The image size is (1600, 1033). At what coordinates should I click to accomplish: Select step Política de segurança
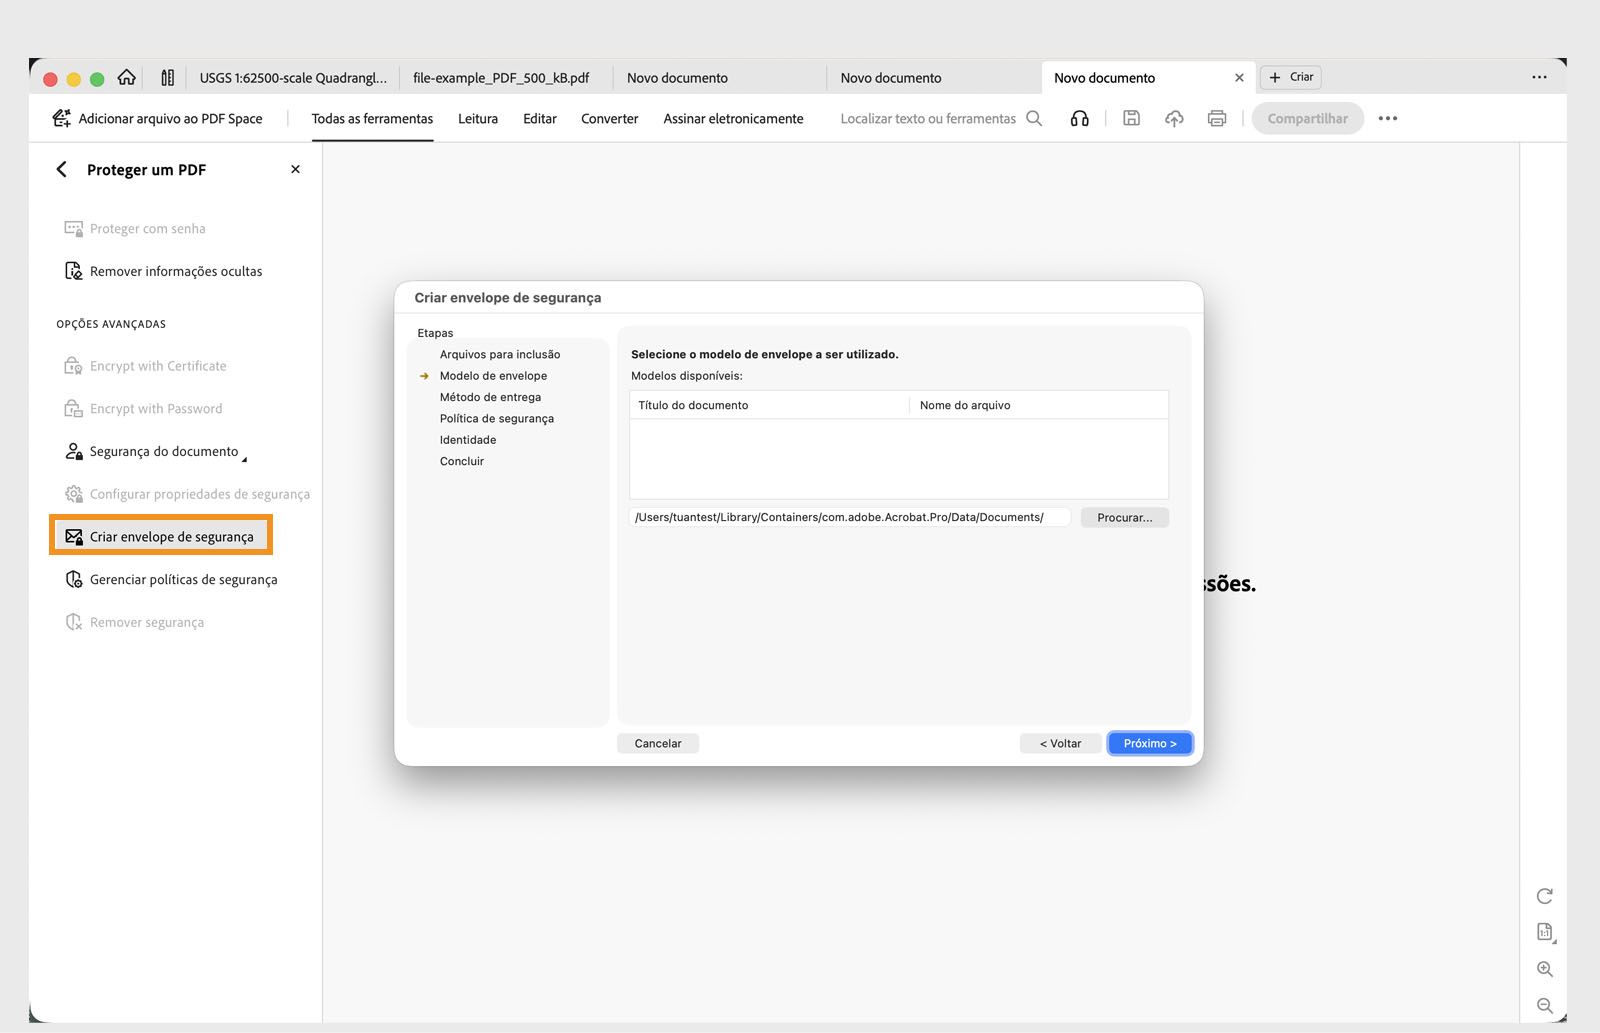(x=497, y=418)
